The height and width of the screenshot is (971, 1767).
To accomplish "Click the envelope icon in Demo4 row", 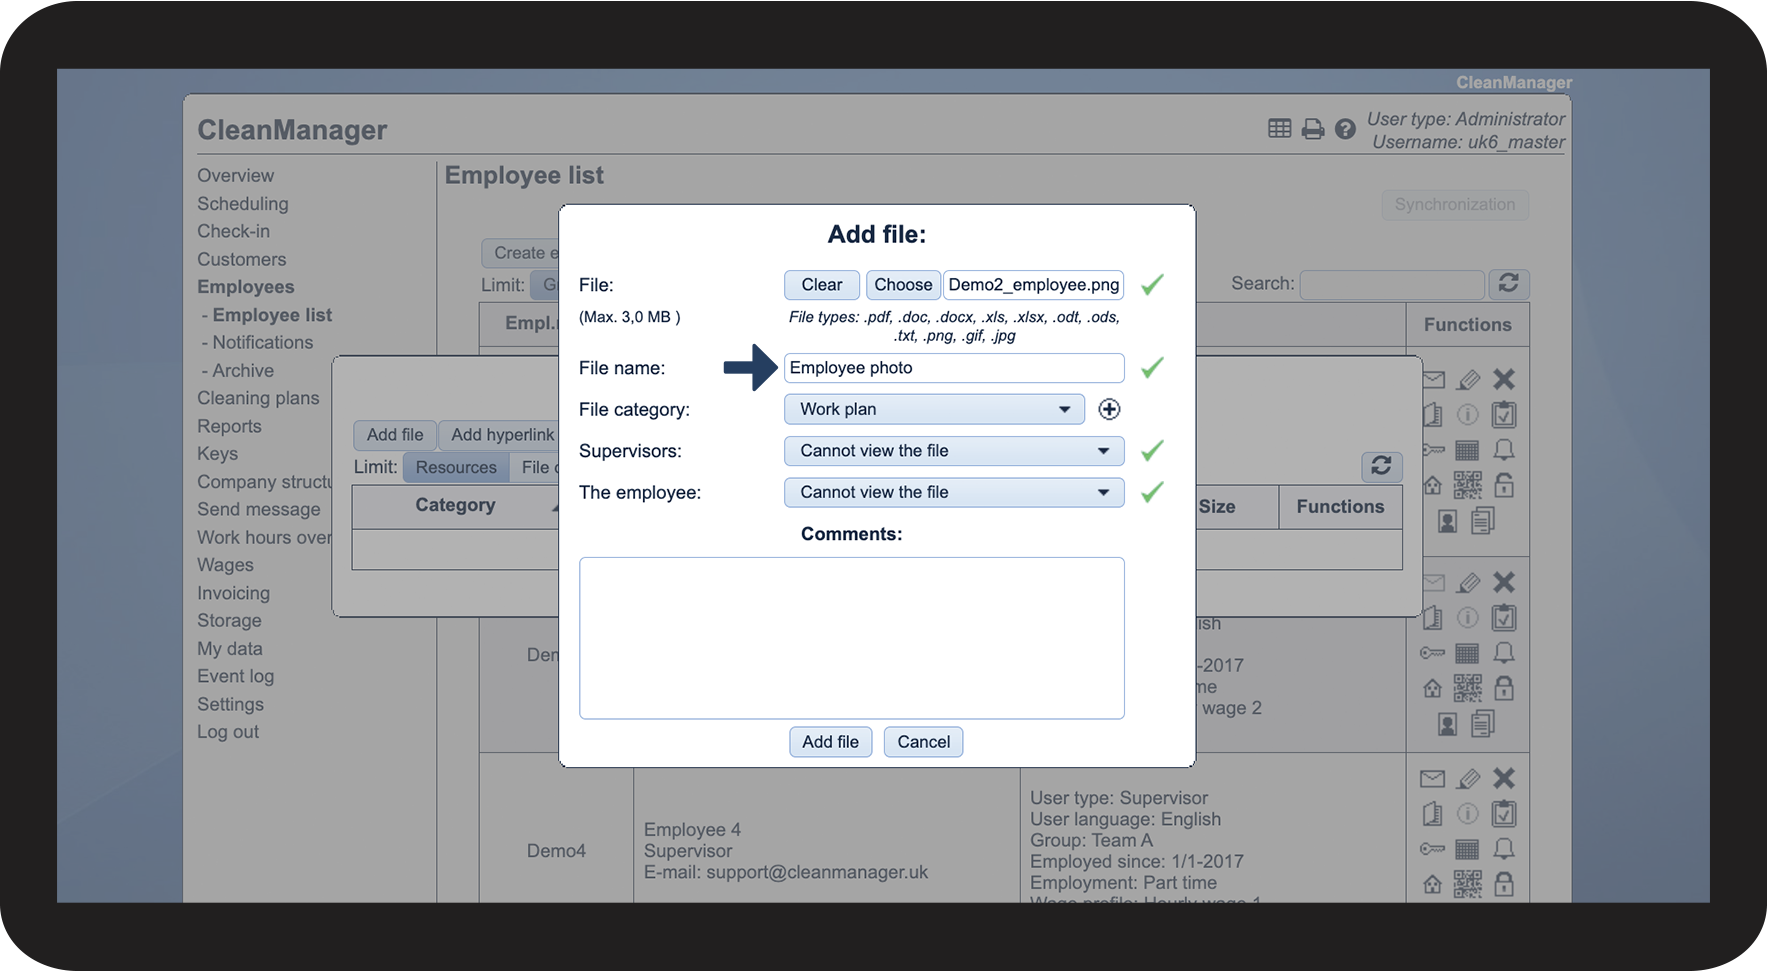I will click(x=1433, y=779).
